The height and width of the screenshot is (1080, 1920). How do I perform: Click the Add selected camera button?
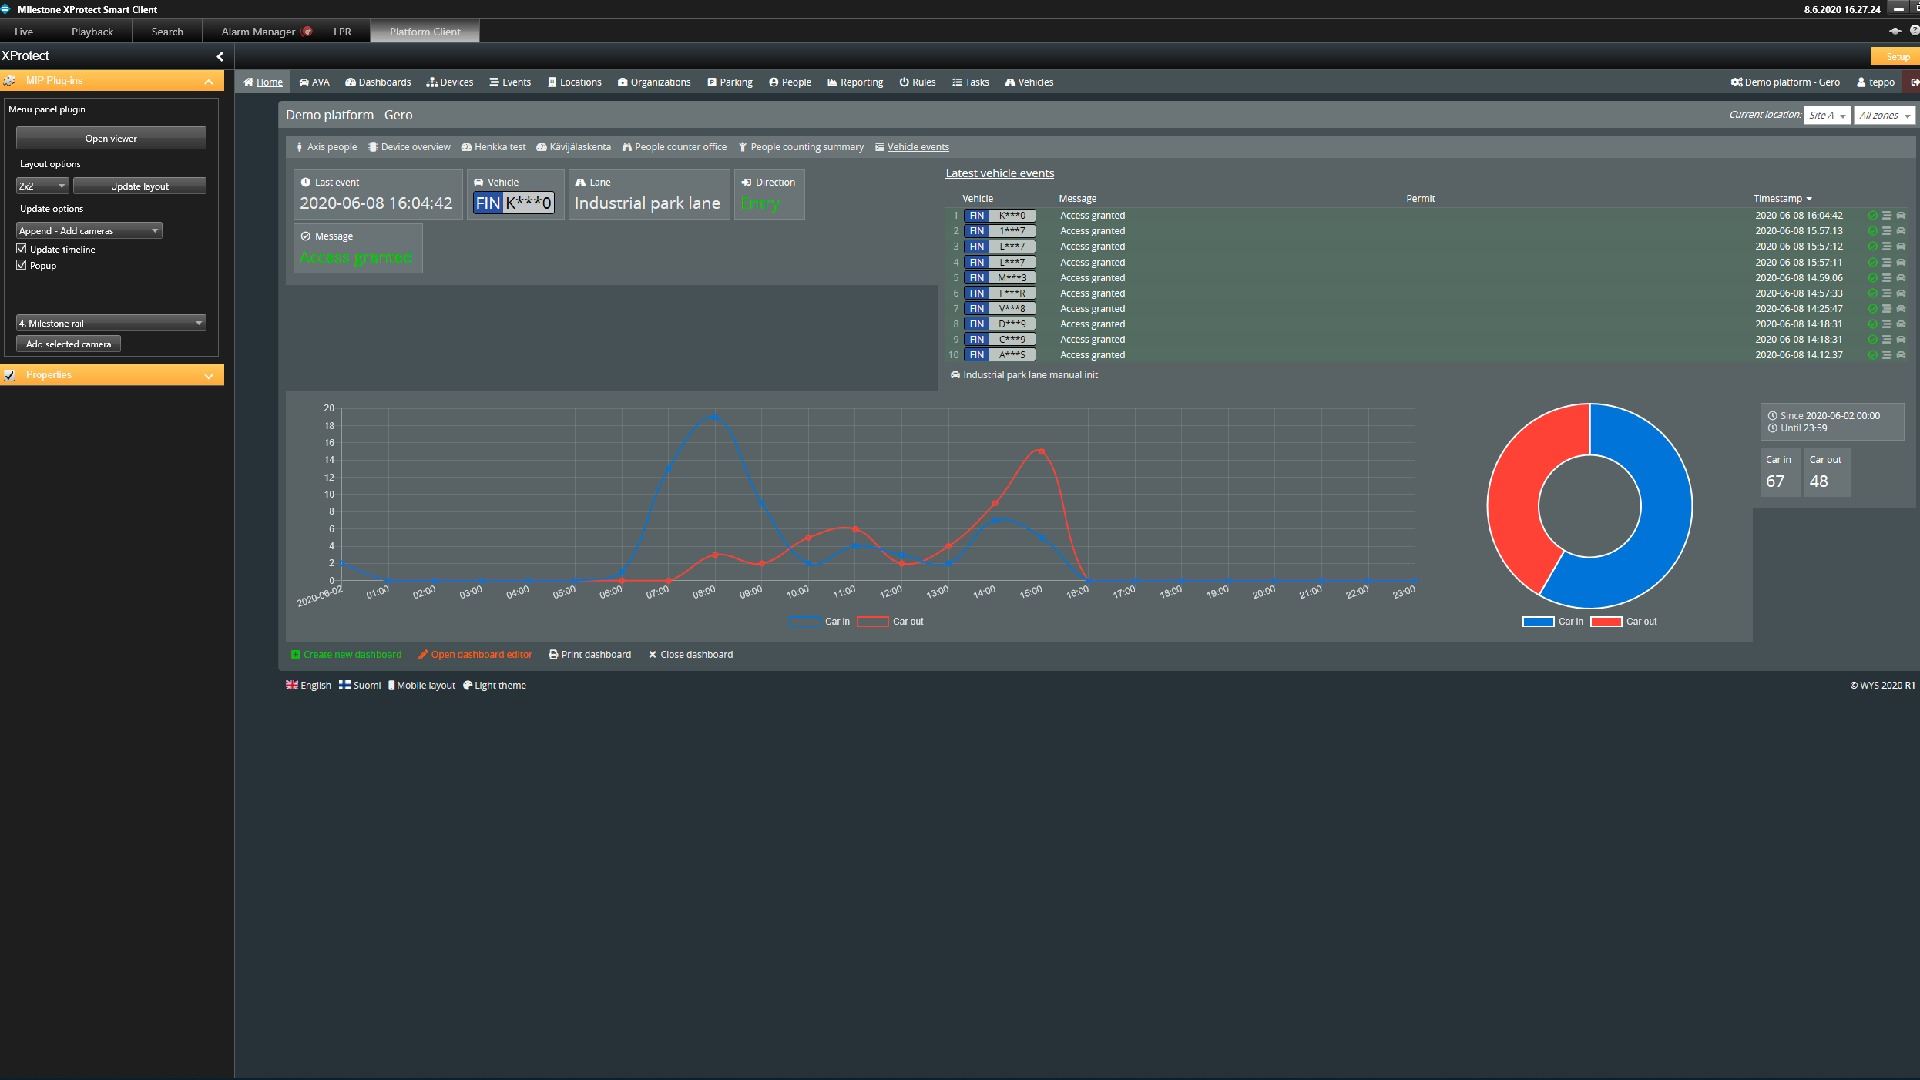(x=68, y=344)
